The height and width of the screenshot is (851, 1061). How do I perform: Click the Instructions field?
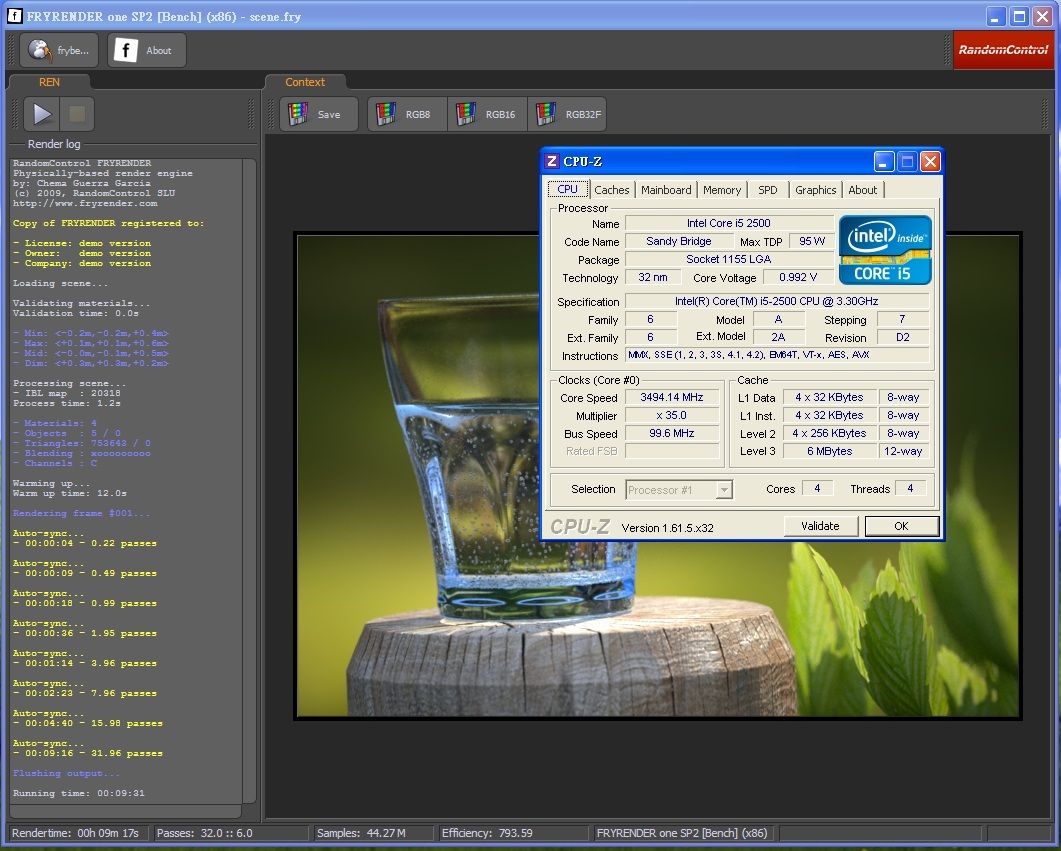coord(776,355)
